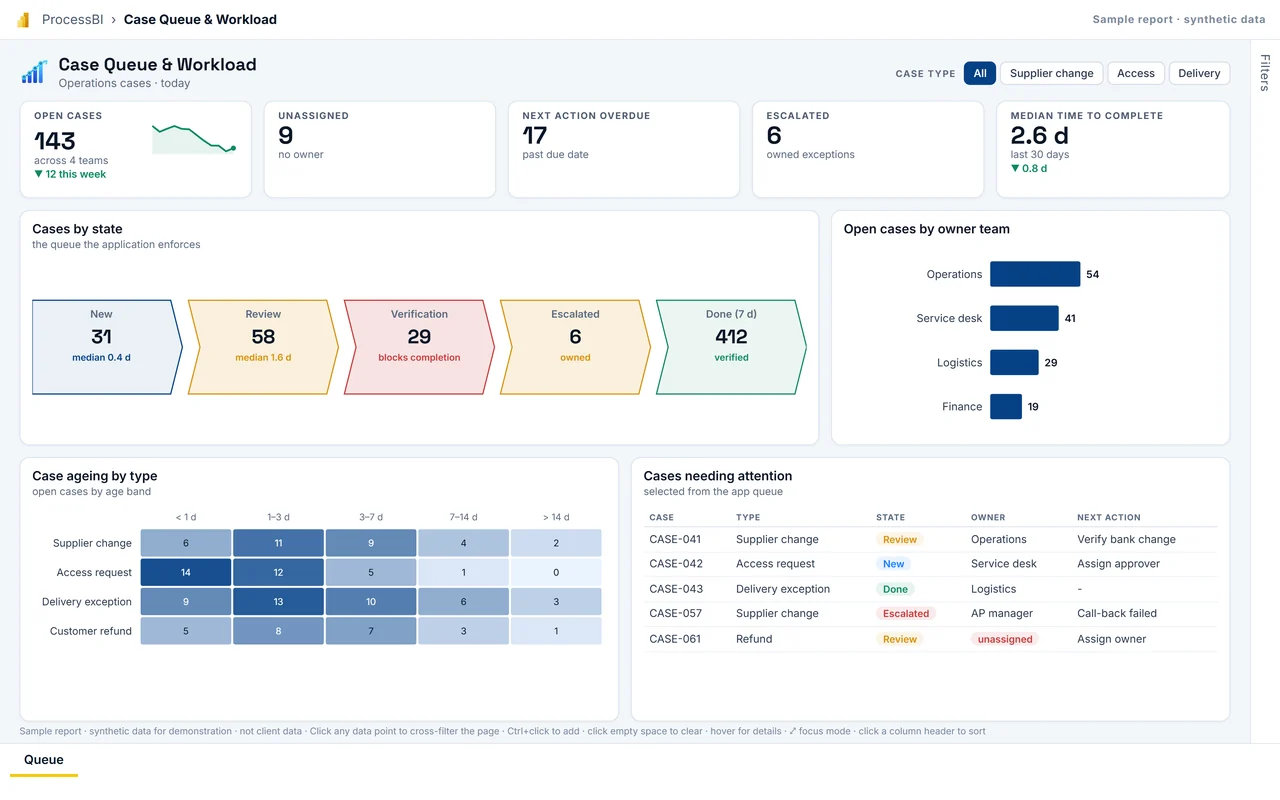Sort table by STATE column header
The height and width of the screenshot is (800, 1280).
pos(890,517)
